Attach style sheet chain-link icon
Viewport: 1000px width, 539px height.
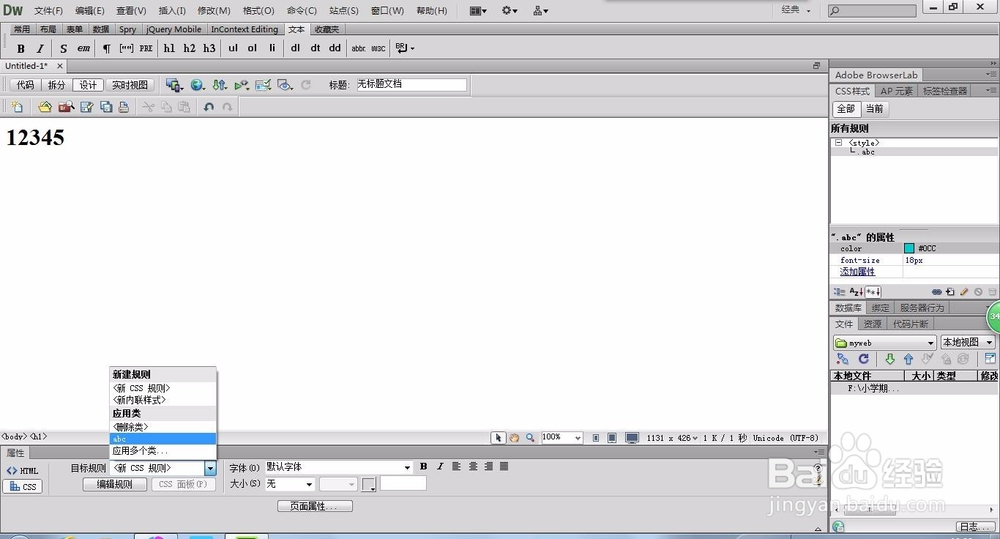coord(937,292)
